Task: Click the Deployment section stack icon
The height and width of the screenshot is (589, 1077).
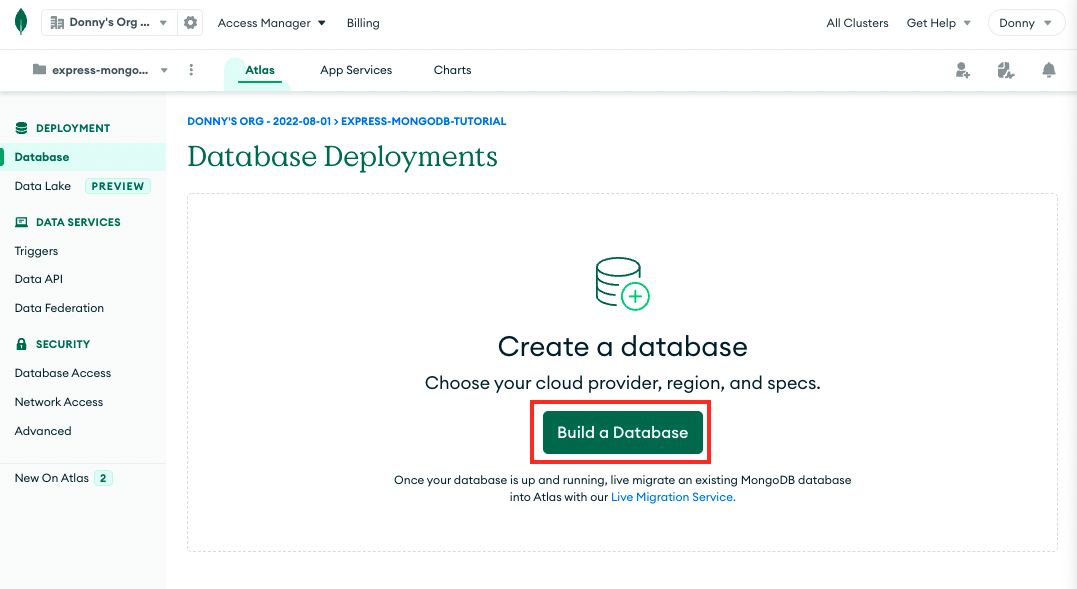Action: (x=21, y=128)
